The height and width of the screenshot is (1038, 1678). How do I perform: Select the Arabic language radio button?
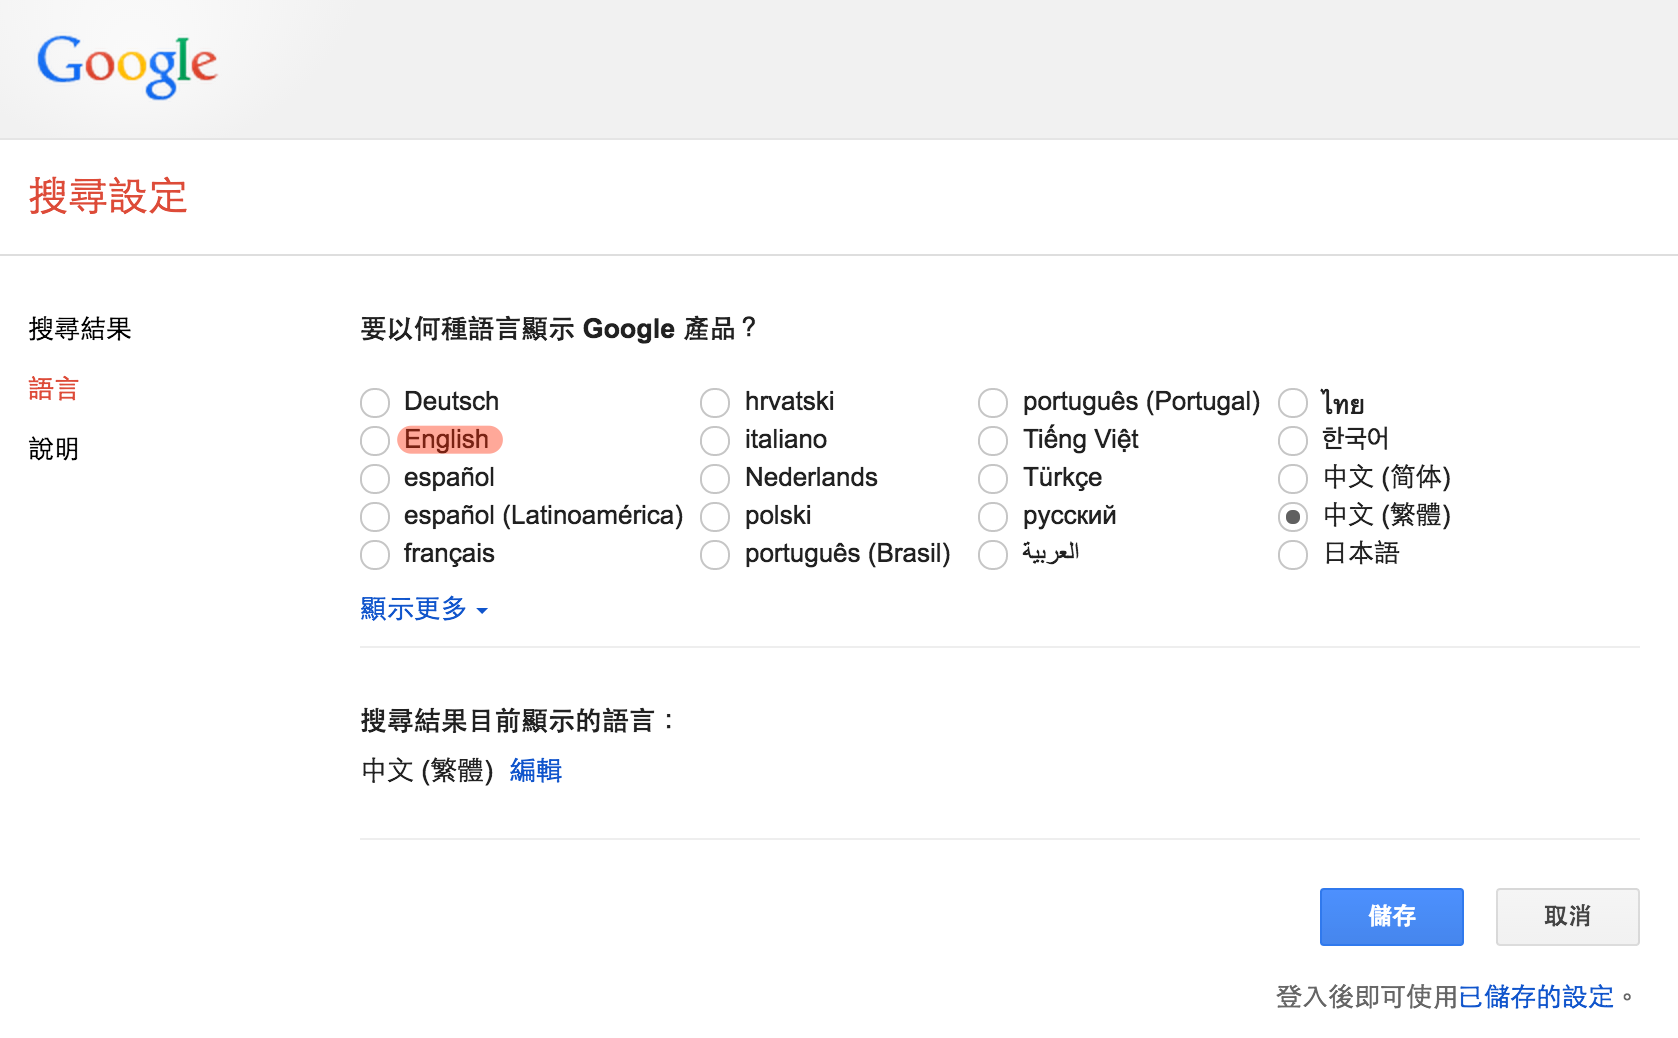coord(993,555)
